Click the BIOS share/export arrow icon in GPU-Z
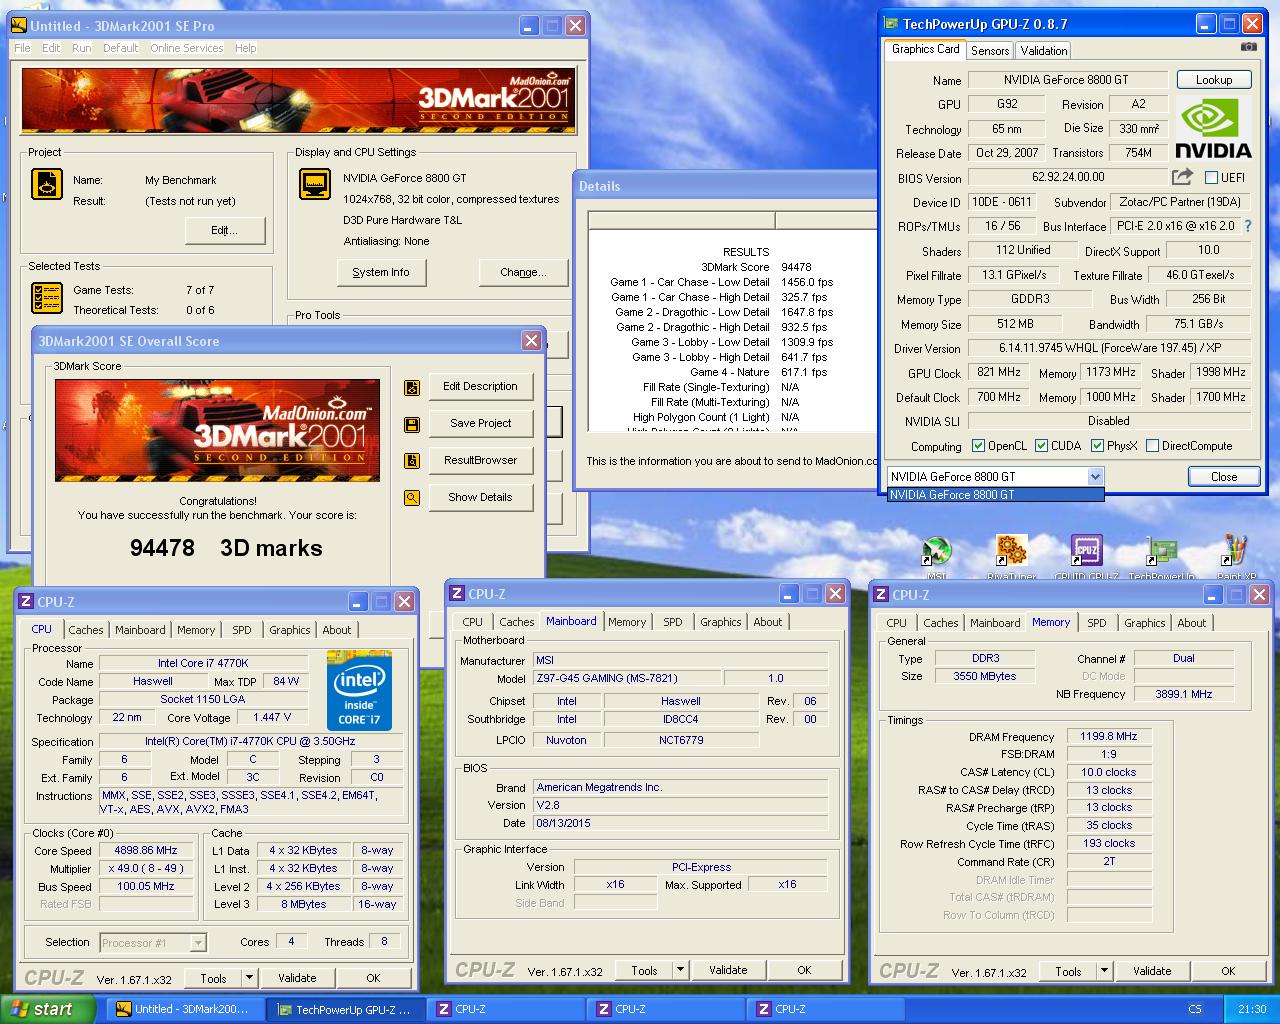This screenshot has width=1280, height=1024. 1183,177
